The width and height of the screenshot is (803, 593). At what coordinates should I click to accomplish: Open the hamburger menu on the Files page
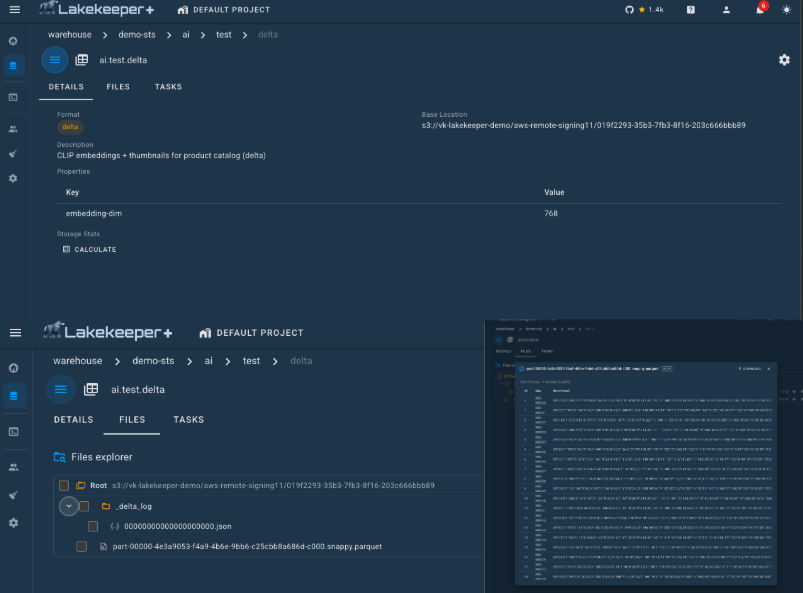pos(15,333)
